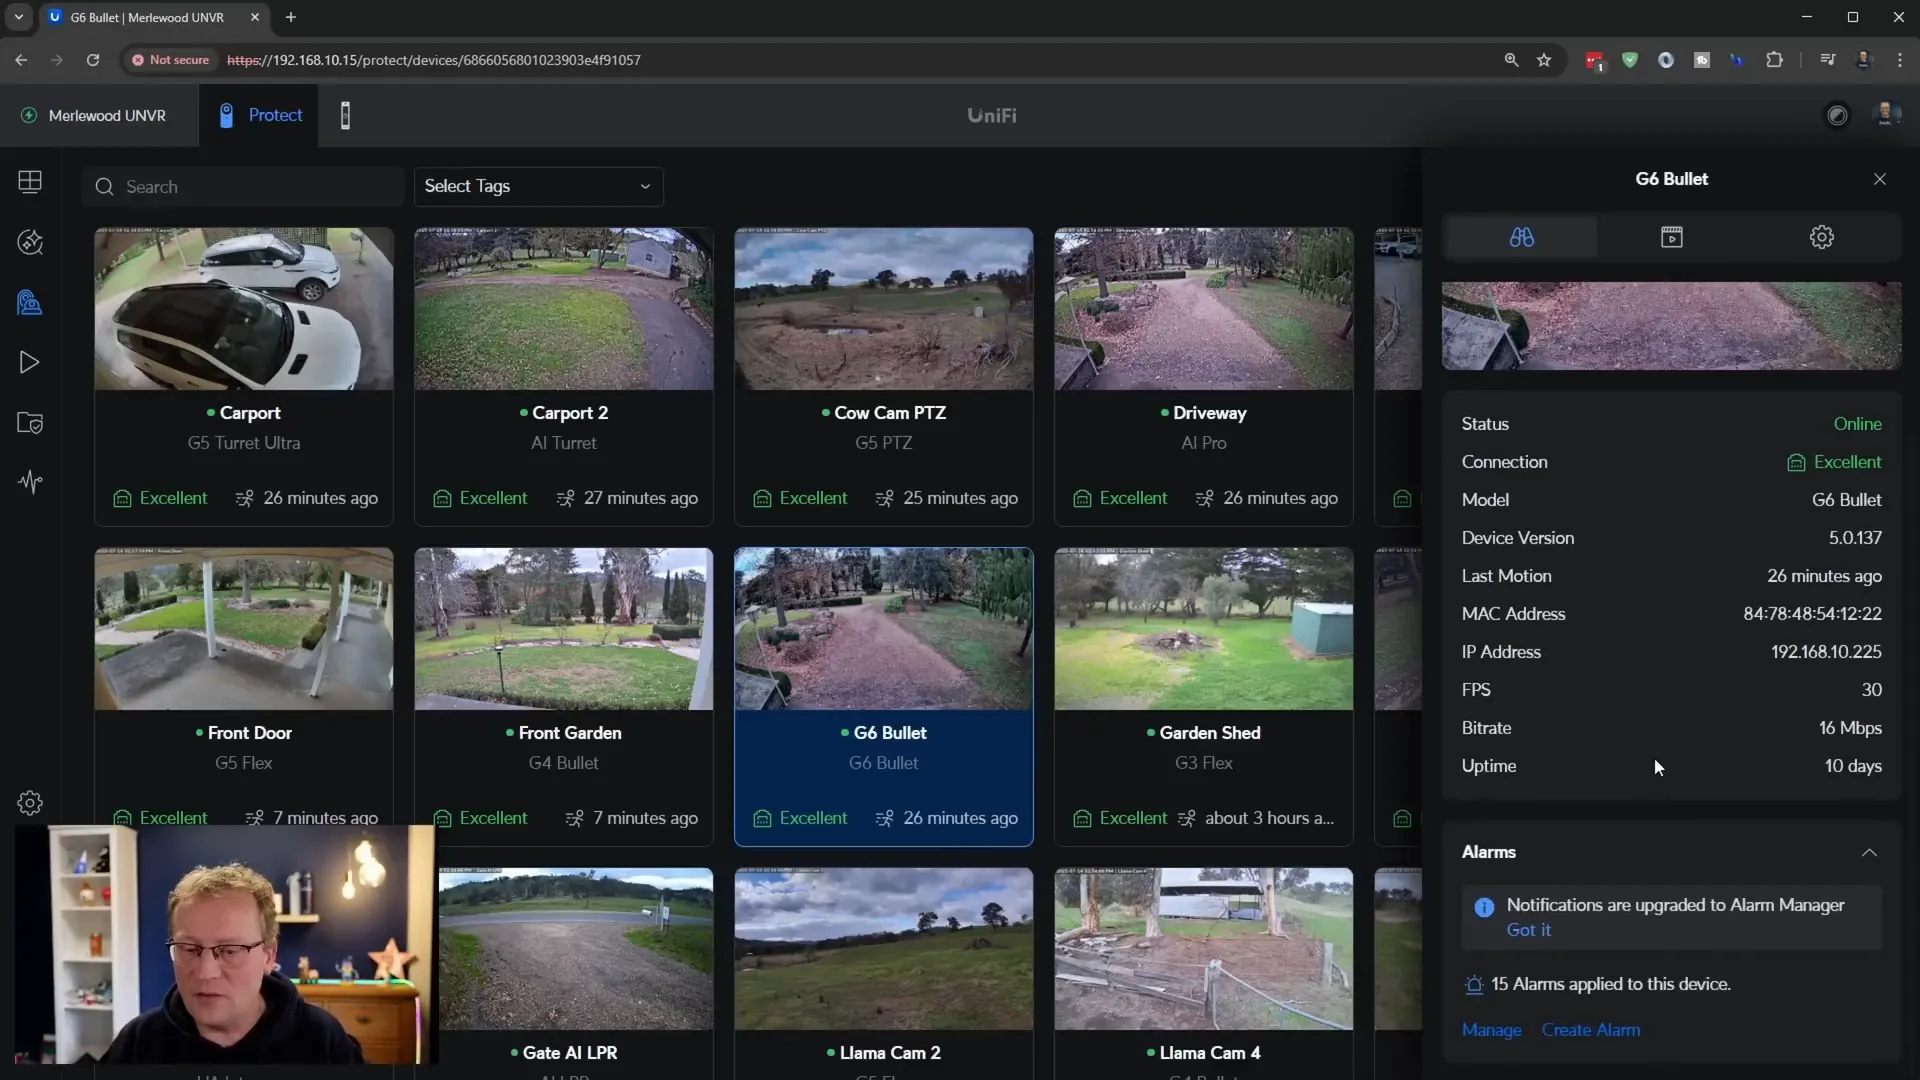This screenshot has height=1080, width=1920.
Task: Open the system log pulse icon in sidebar
Action: click(x=30, y=482)
